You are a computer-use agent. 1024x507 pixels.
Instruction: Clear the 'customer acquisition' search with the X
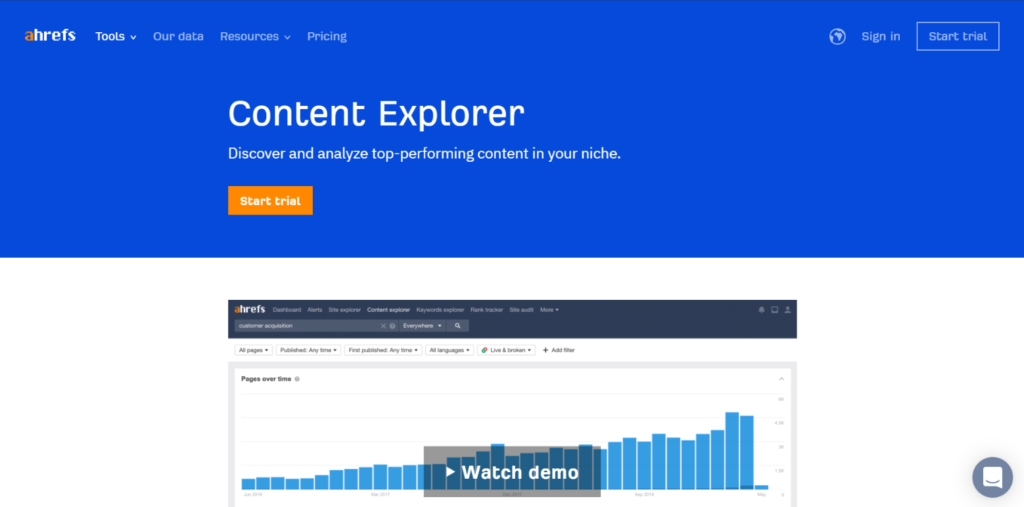click(383, 326)
